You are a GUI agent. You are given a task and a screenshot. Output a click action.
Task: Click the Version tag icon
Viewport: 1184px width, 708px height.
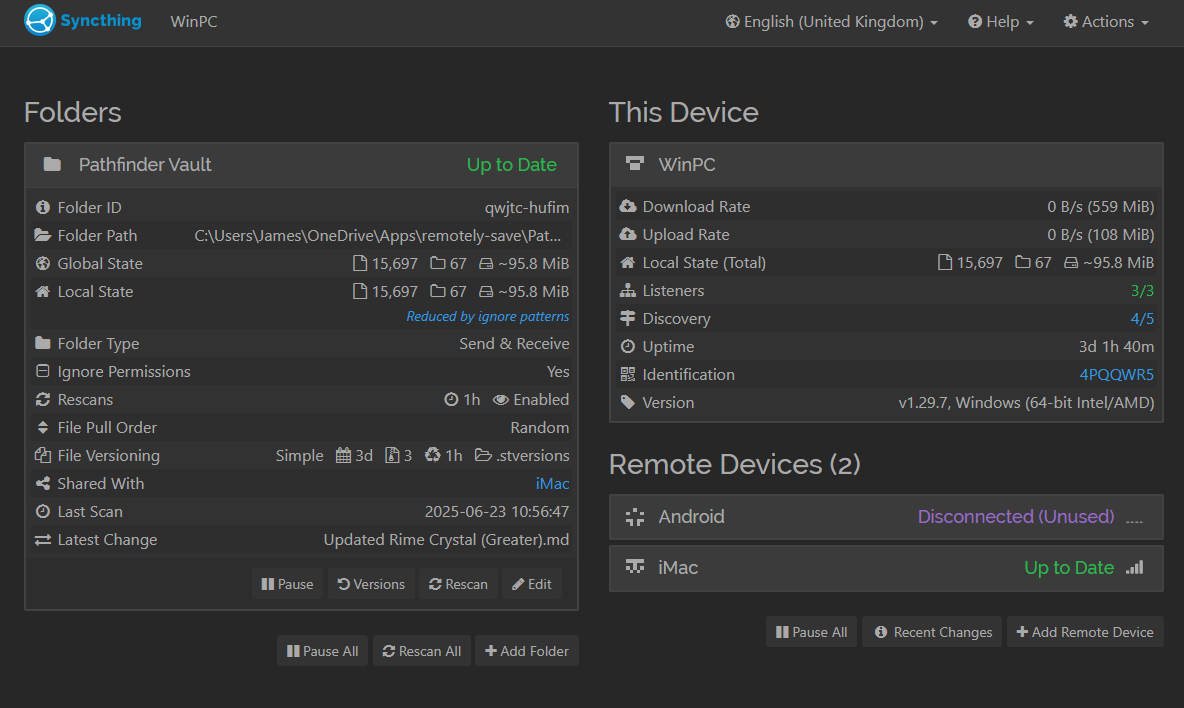pos(627,402)
